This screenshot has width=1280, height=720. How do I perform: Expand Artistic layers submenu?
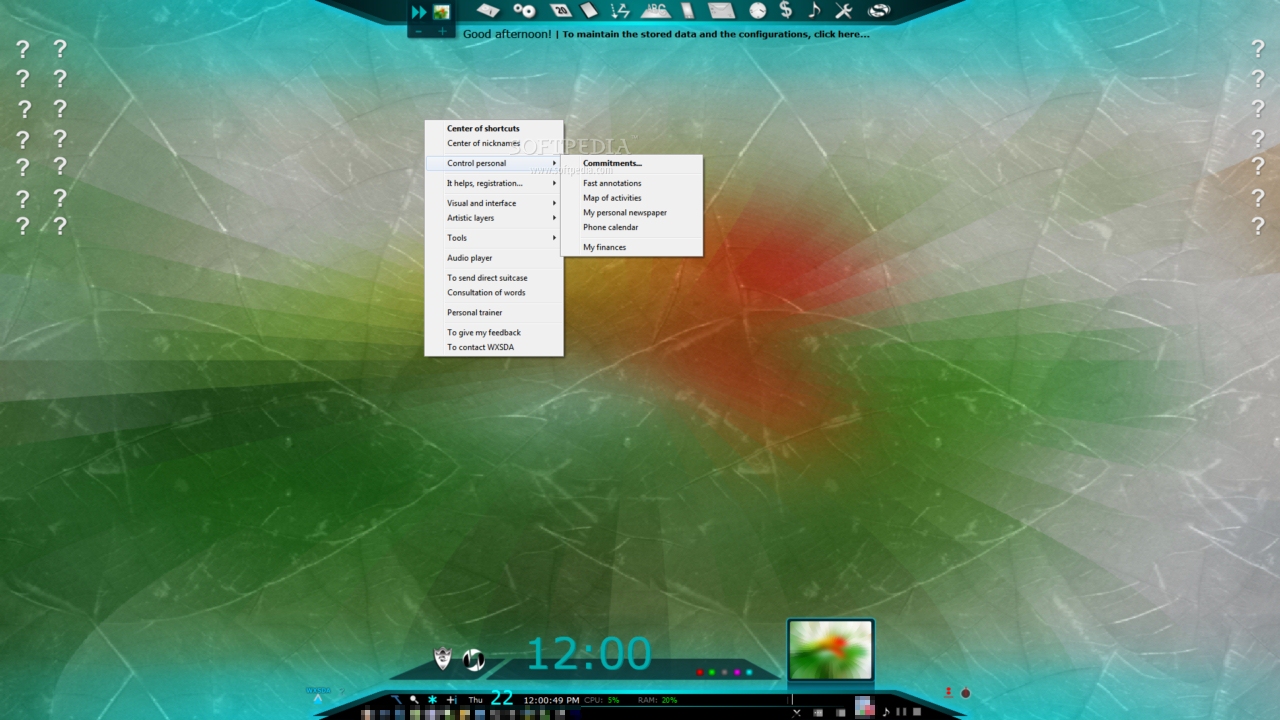tap(494, 218)
